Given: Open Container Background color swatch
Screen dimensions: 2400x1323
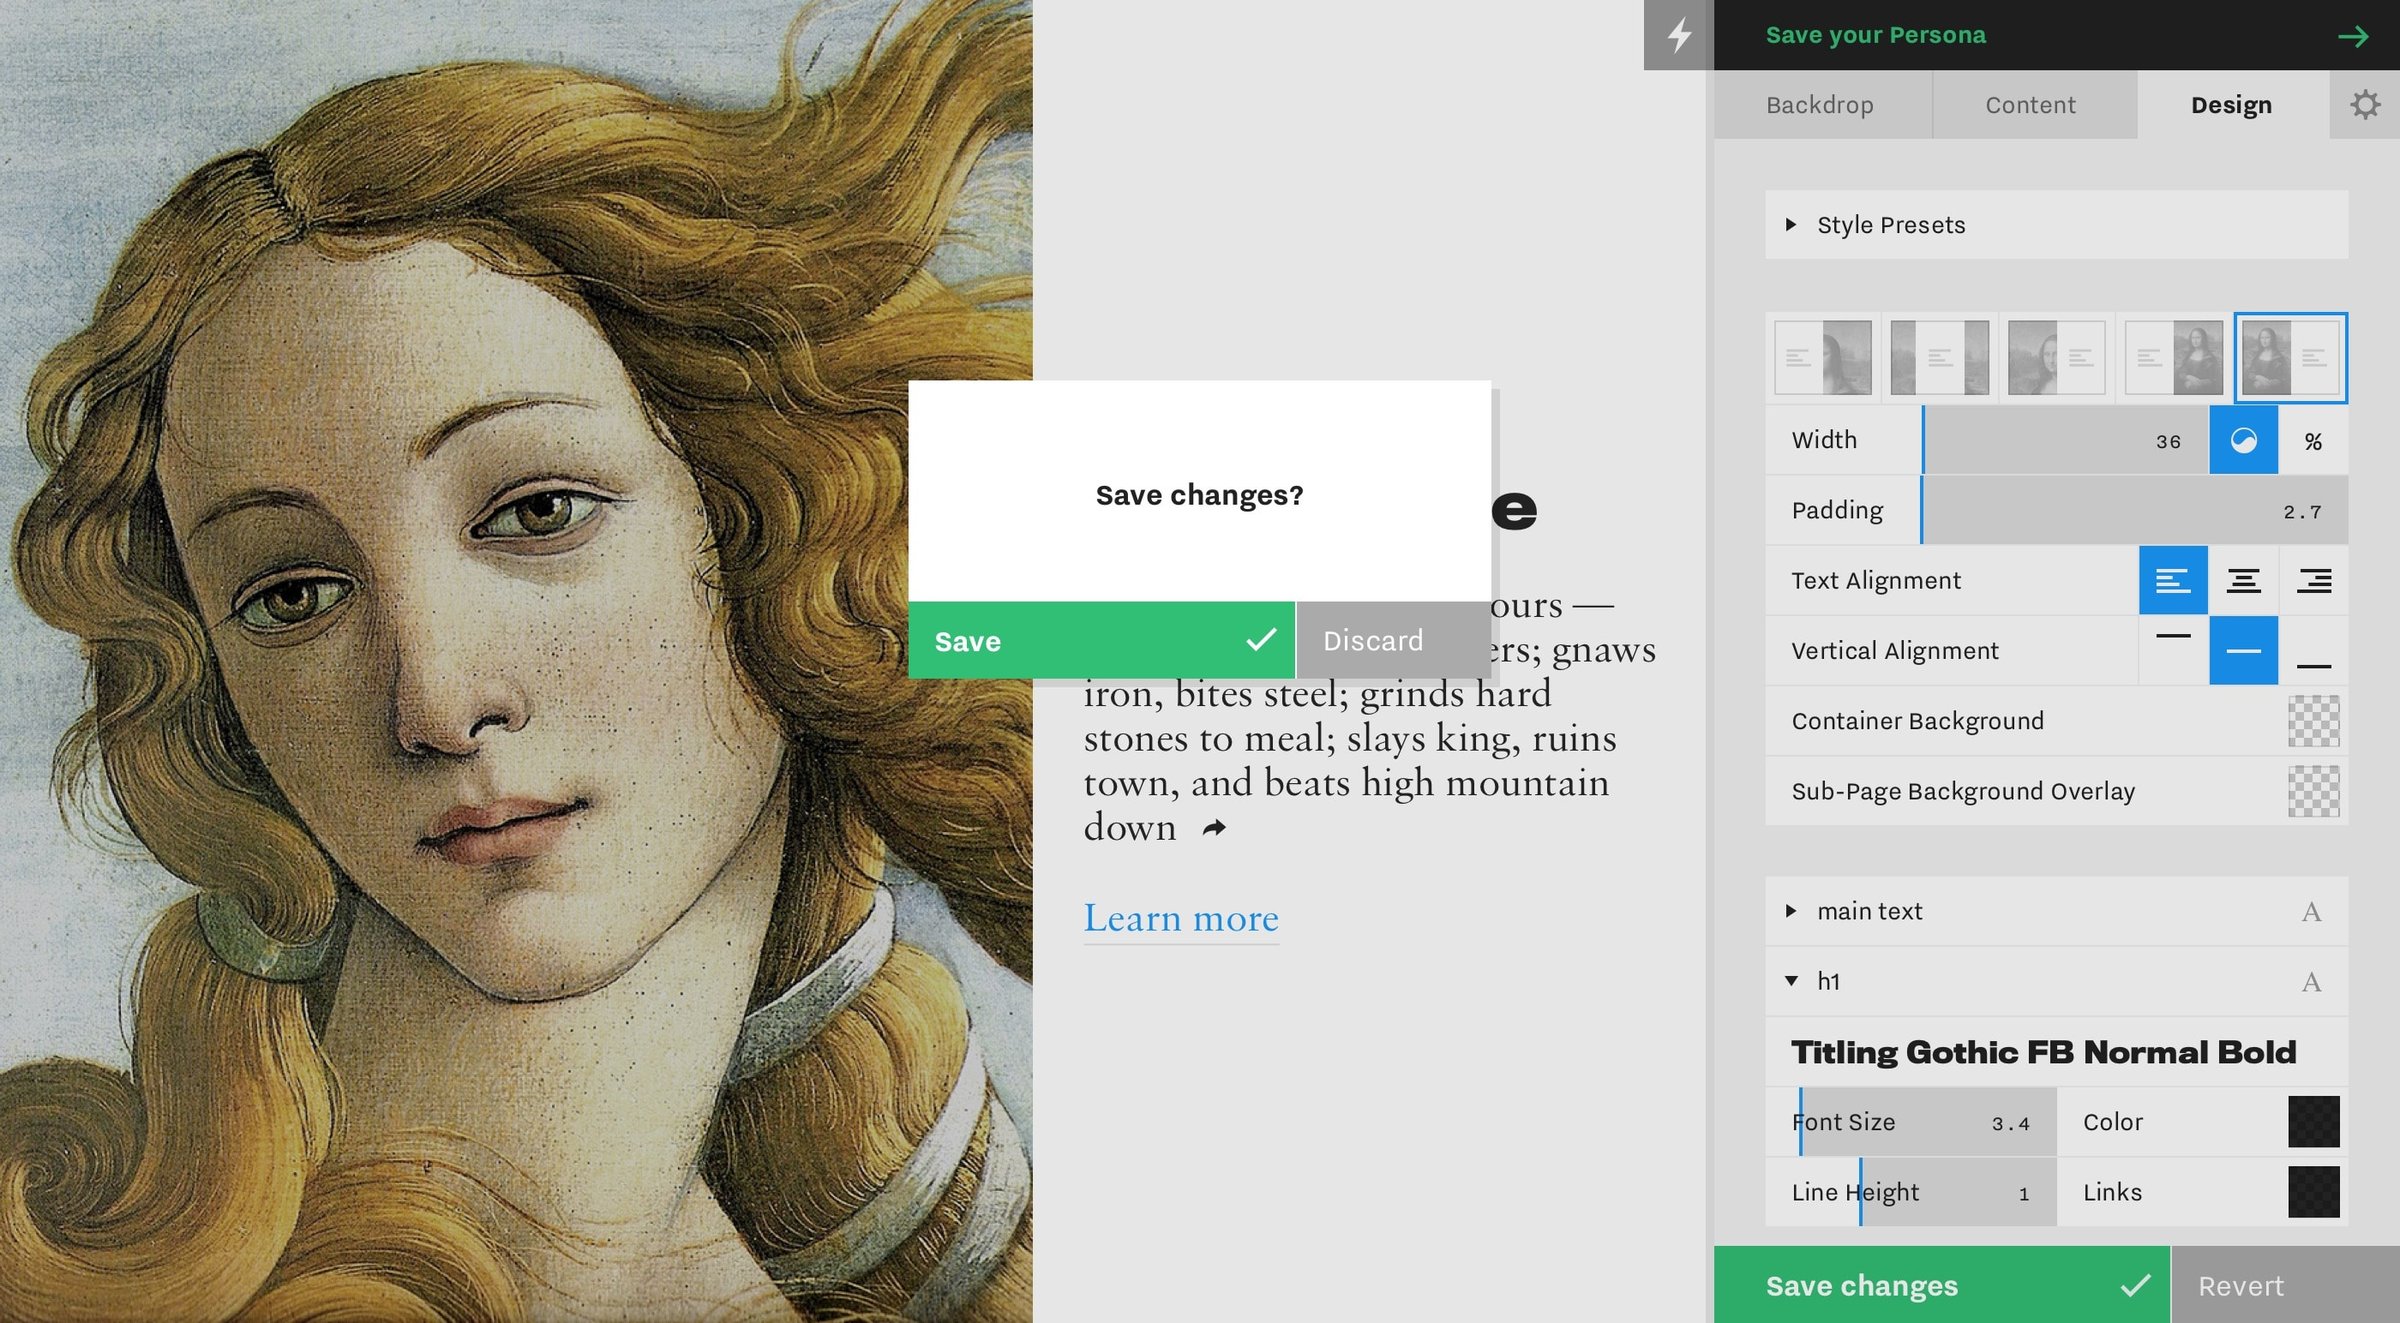Looking at the screenshot, I should click(x=2313, y=721).
